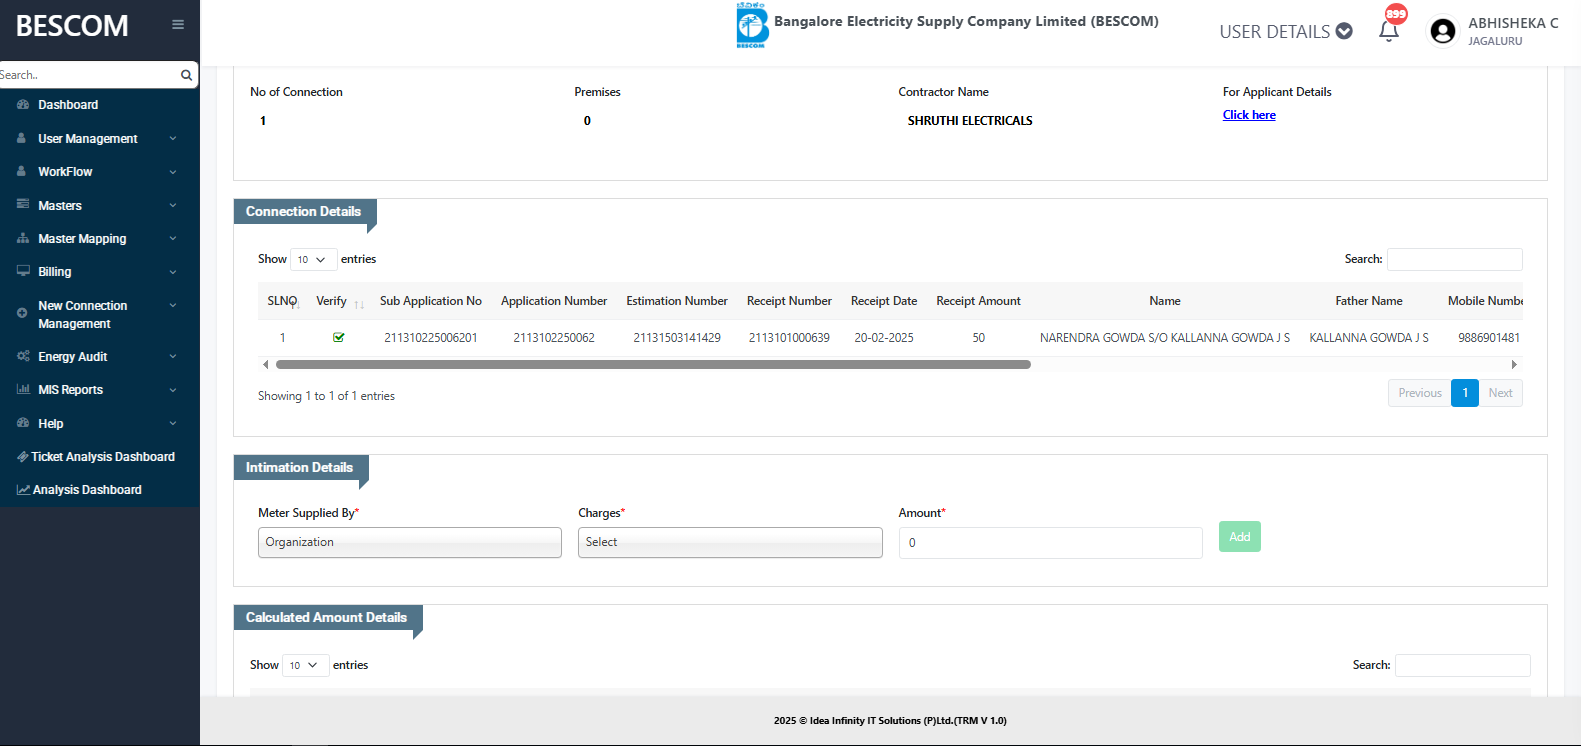Screen dimensions: 1581x746
Task: Click the Billing monitor icon
Action: coord(23,271)
